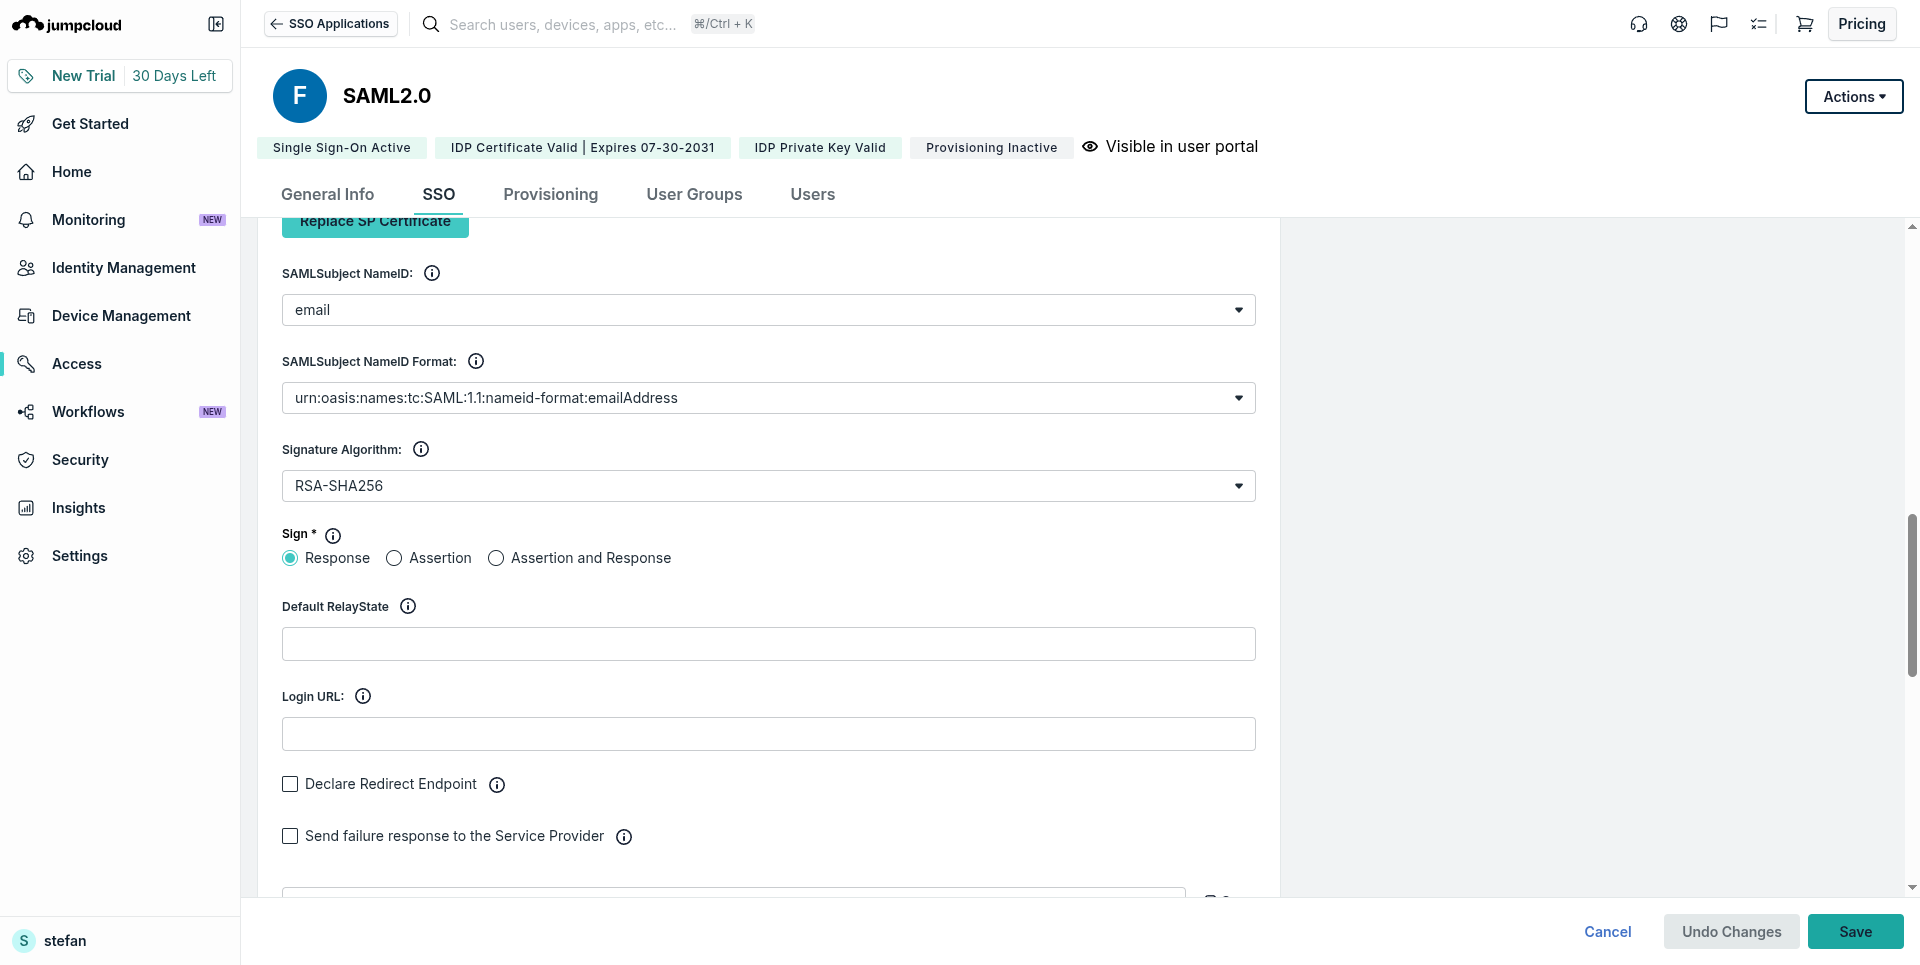Select the Response sign option
1920x965 pixels.
(290, 558)
